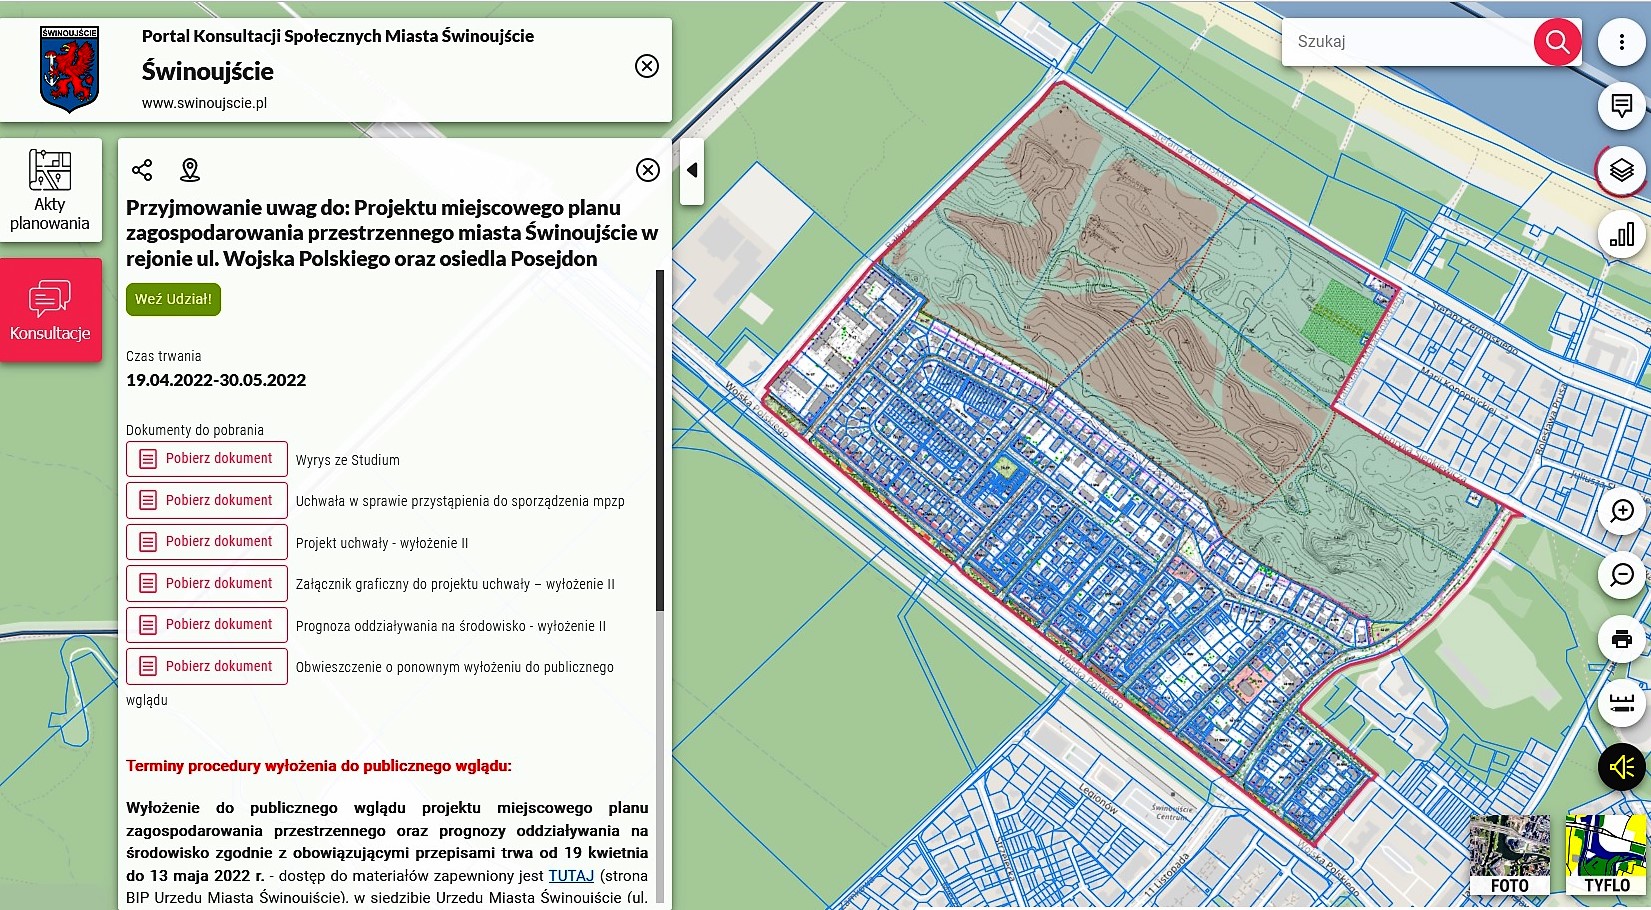Click the share icon in consultation panel
Viewport: 1651px width, 910px height.
[142, 170]
